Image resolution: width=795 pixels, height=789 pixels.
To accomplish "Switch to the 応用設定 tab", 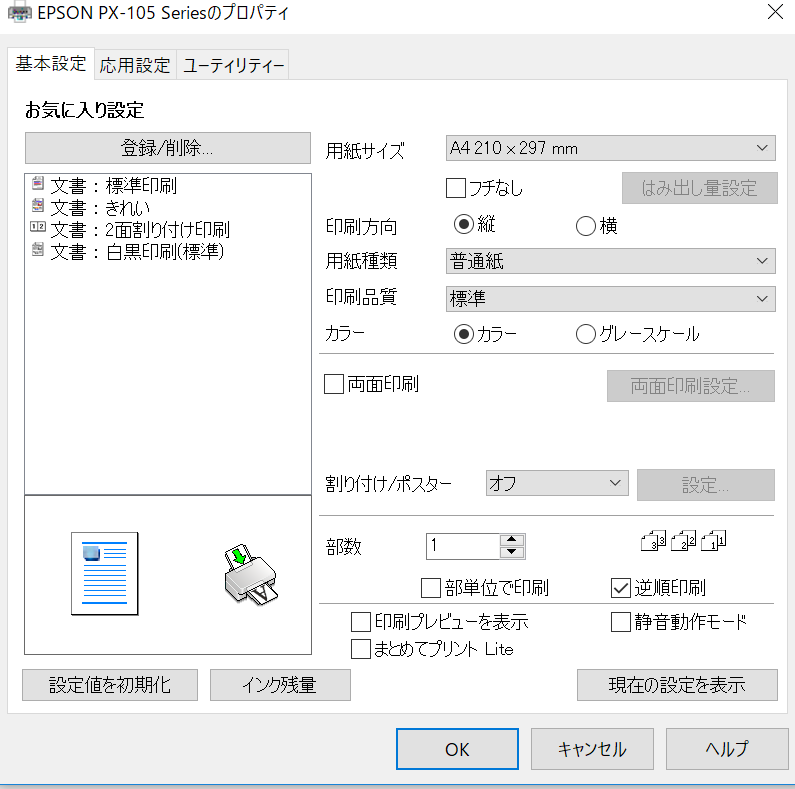I will (135, 65).
